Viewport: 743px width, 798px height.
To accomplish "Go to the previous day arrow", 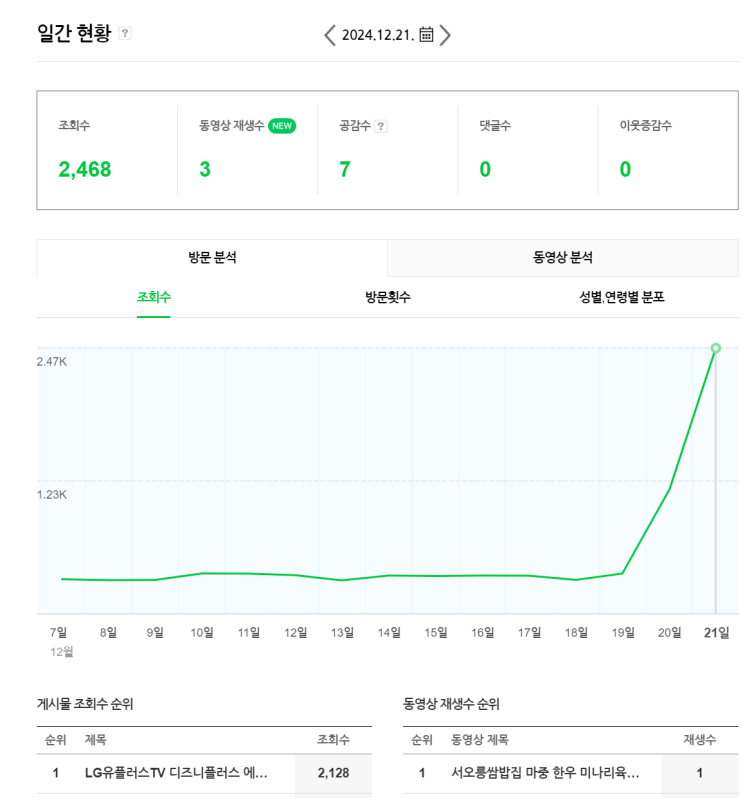I will (x=330, y=35).
